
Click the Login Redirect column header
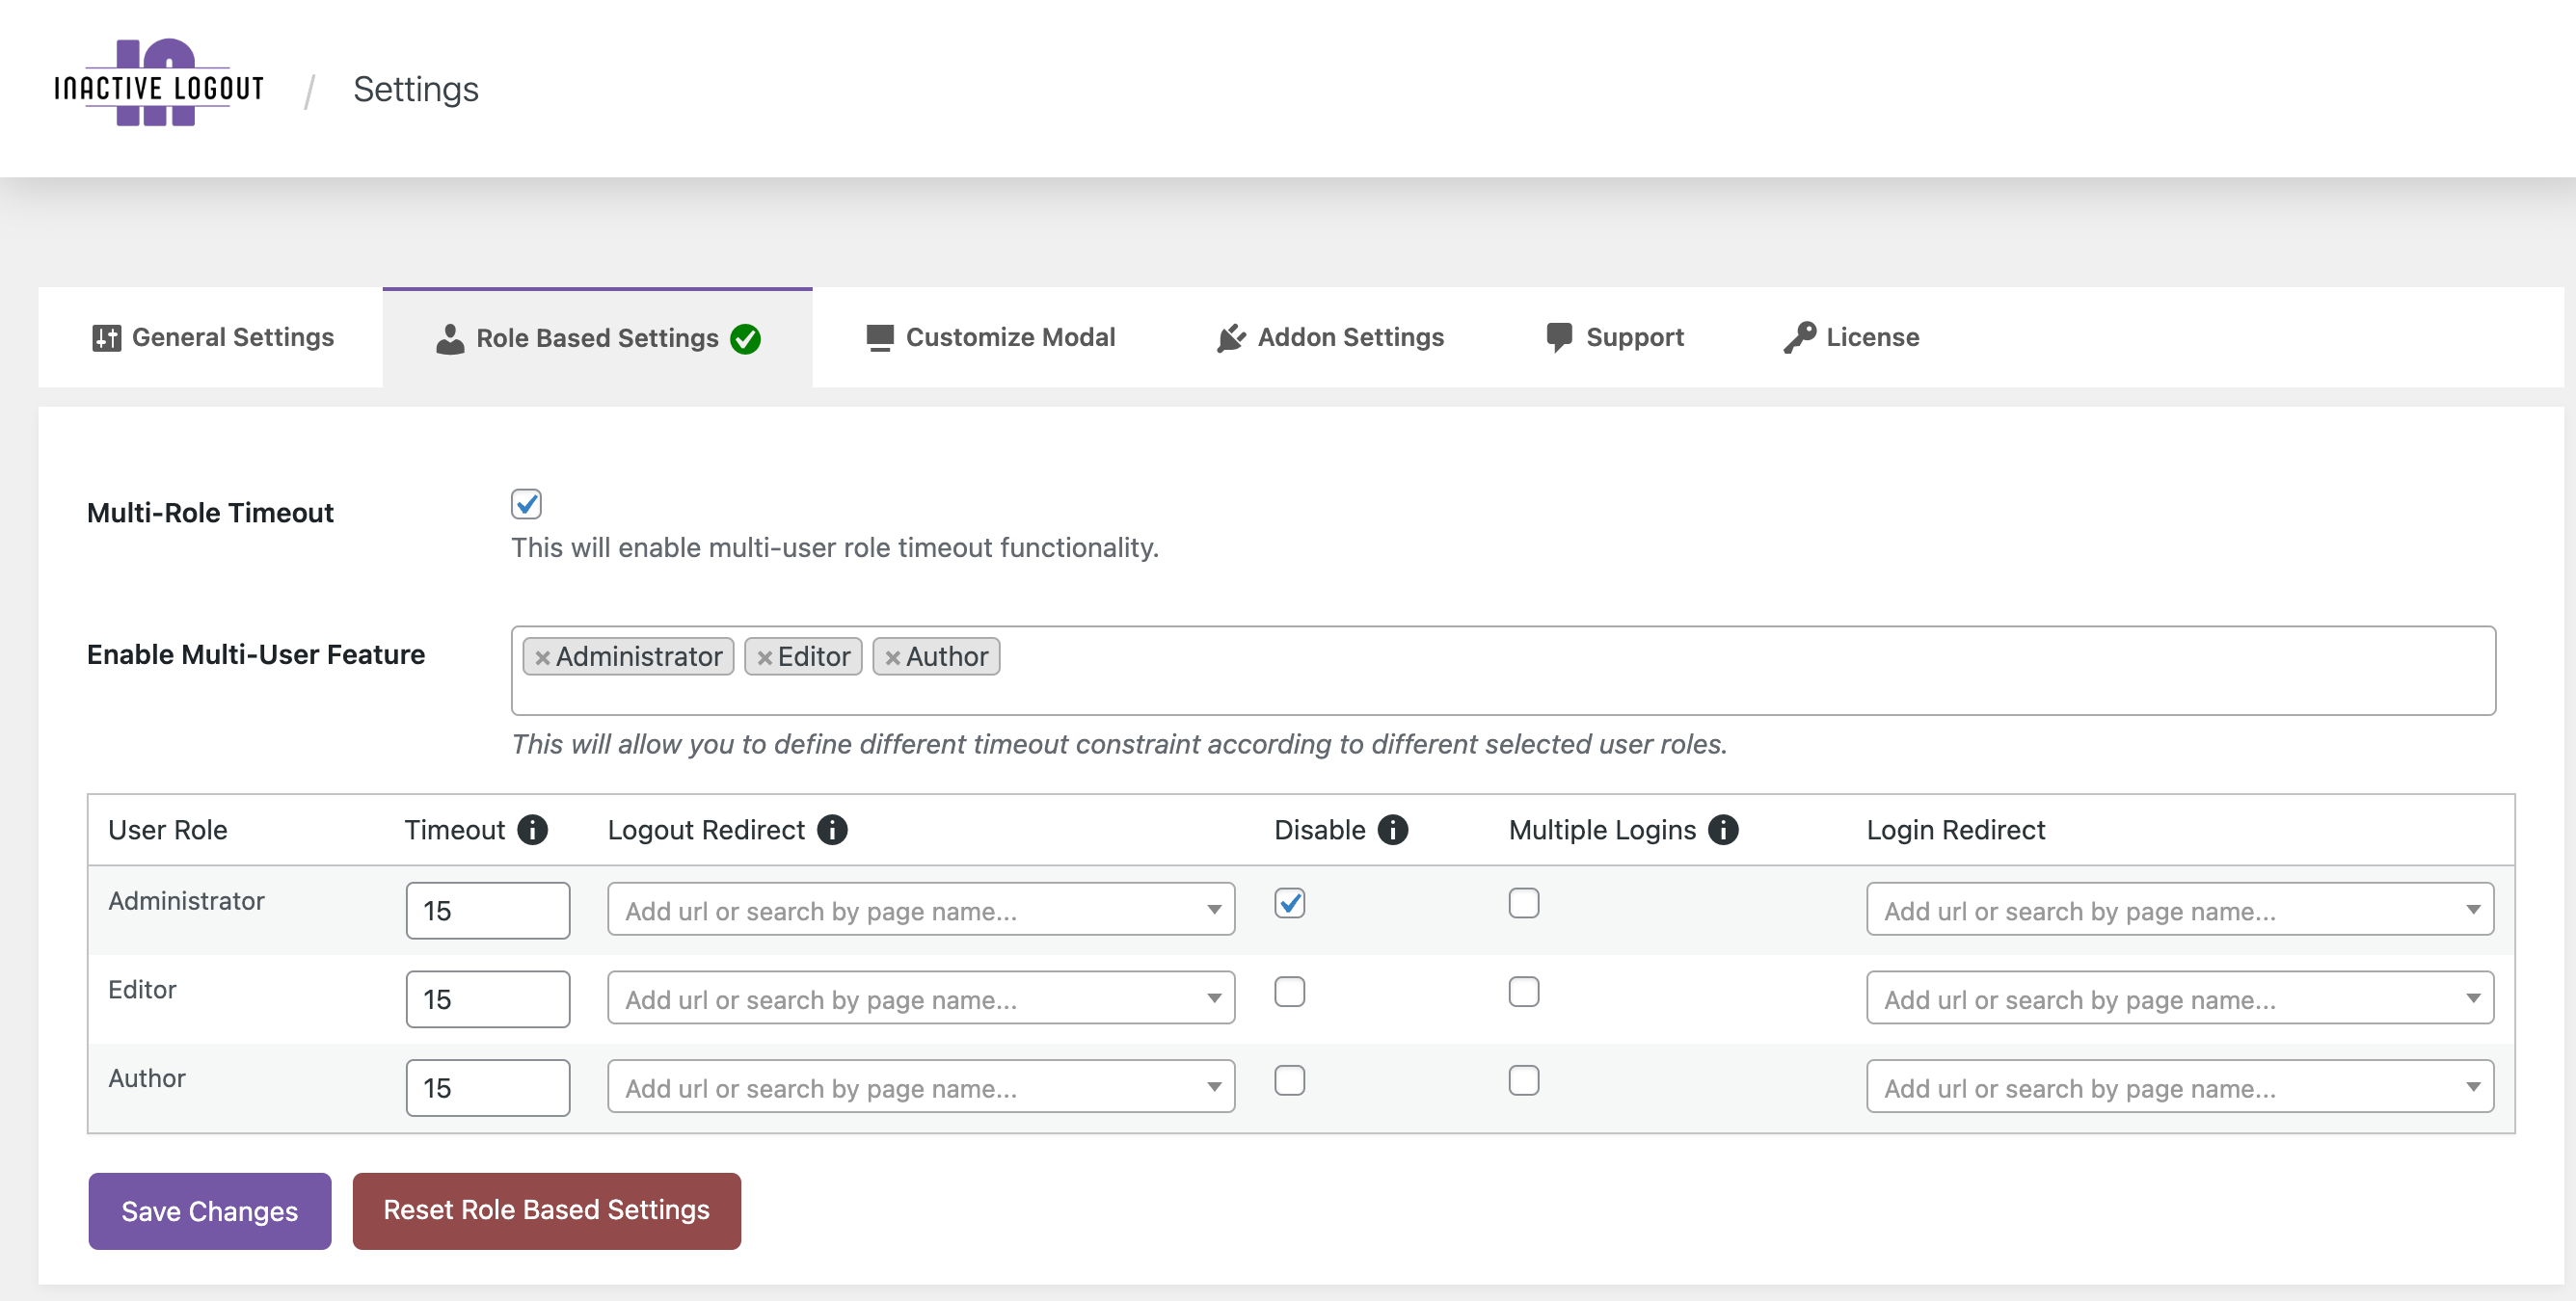click(x=1956, y=830)
